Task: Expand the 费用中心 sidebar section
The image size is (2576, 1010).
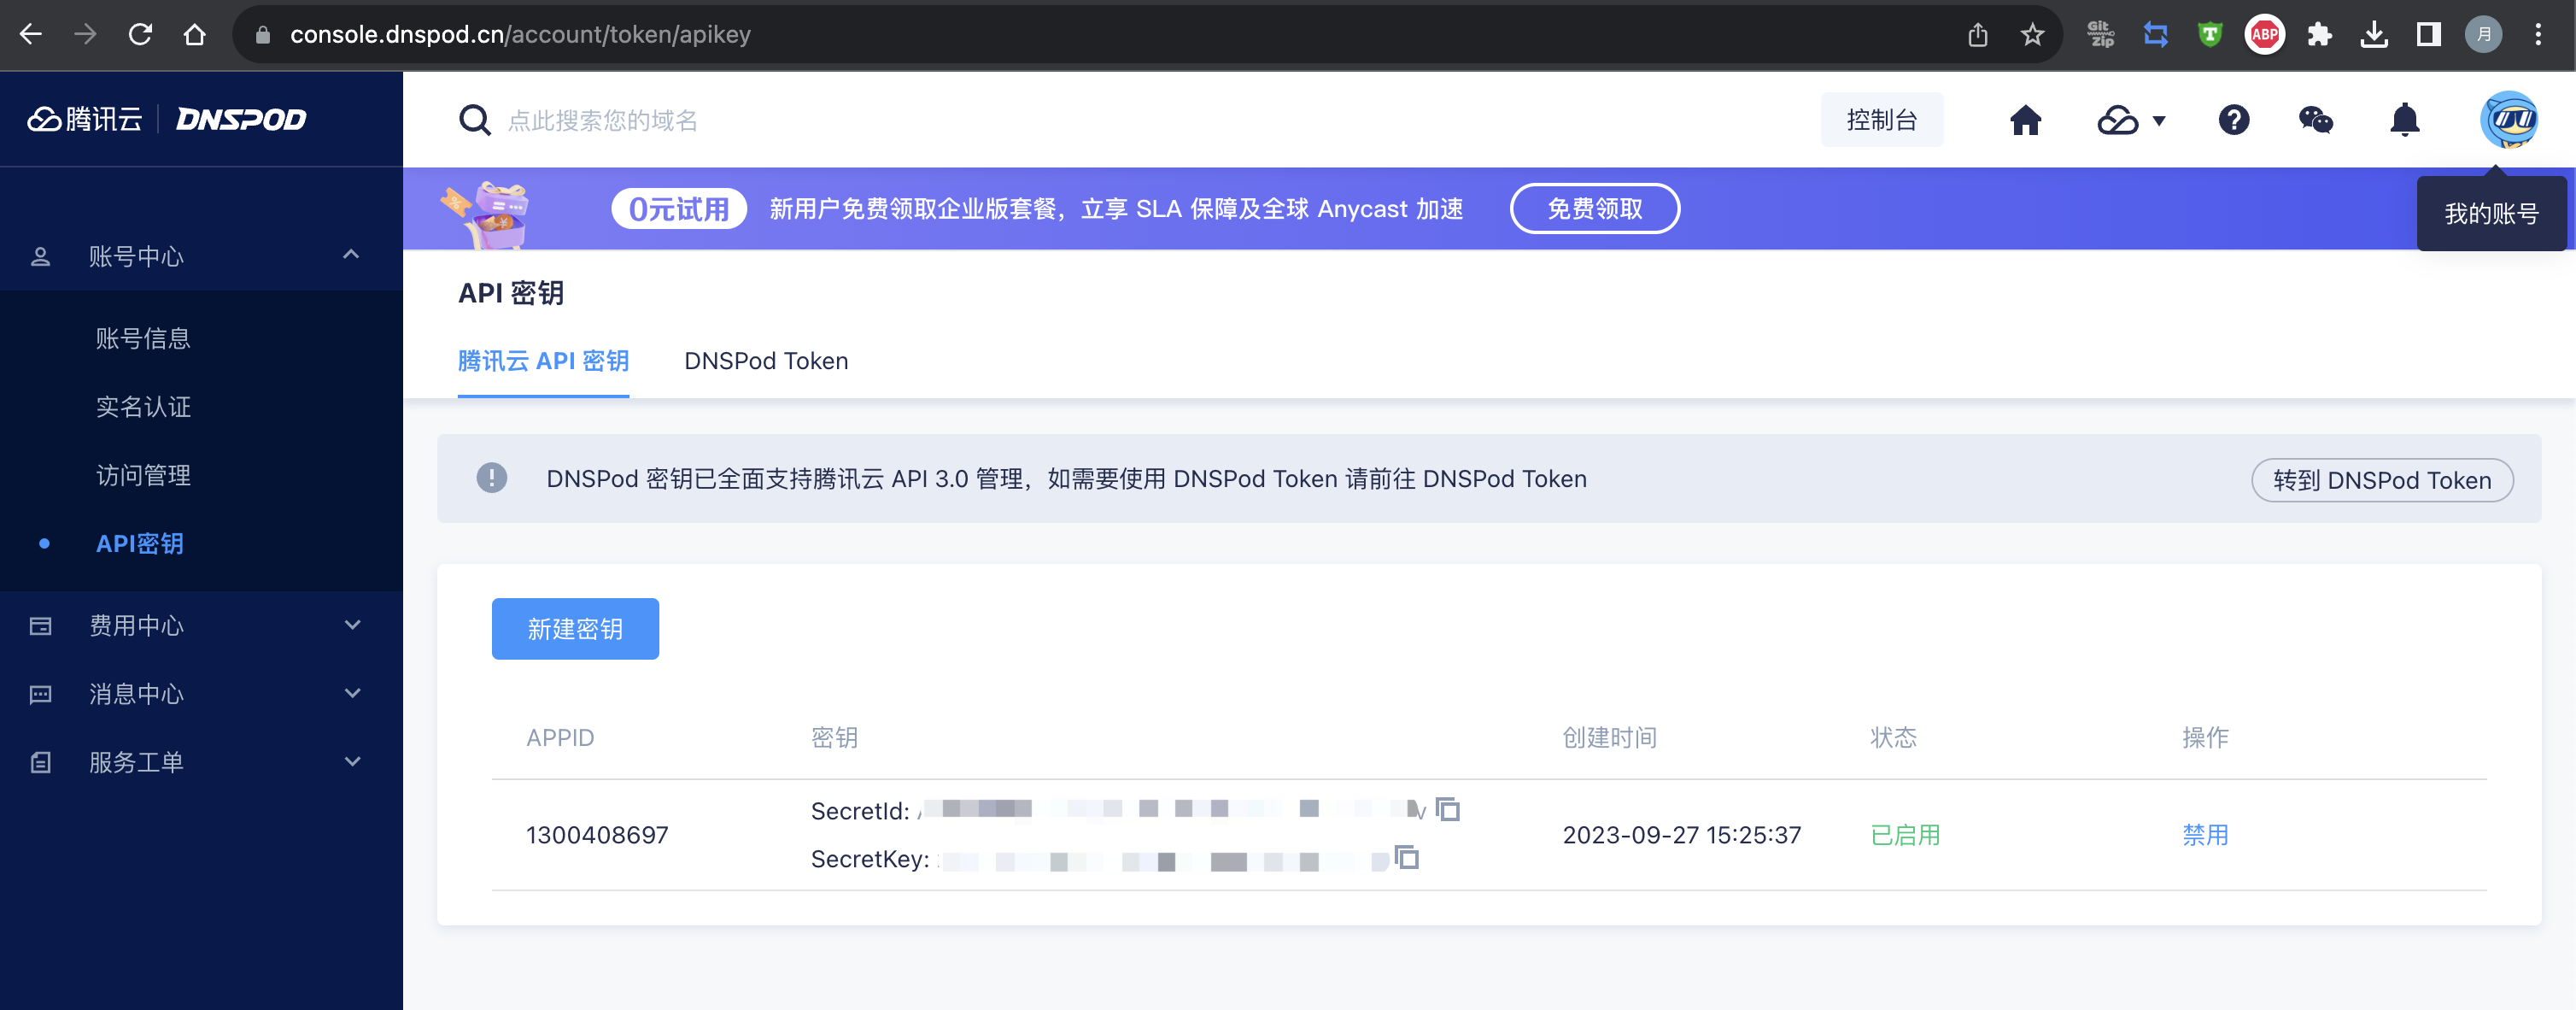Action: point(352,625)
